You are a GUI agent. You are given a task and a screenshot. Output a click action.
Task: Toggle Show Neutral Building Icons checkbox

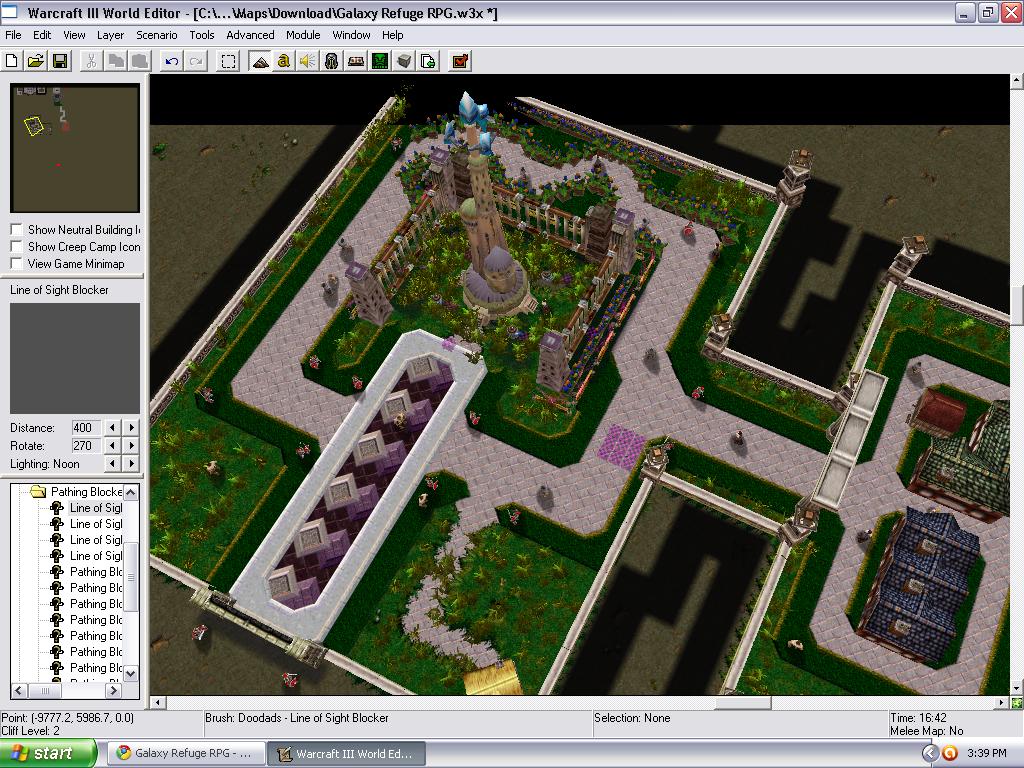click(x=17, y=230)
